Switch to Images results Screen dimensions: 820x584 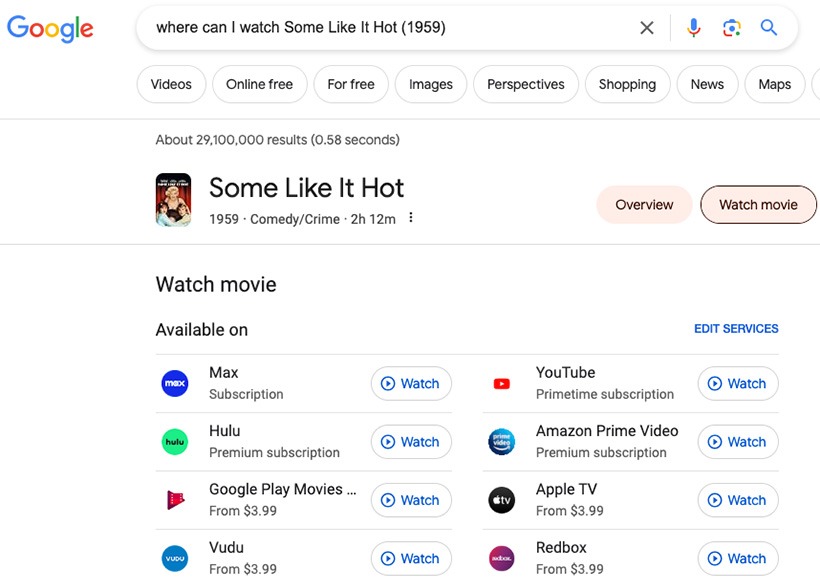pyautogui.click(x=430, y=84)
